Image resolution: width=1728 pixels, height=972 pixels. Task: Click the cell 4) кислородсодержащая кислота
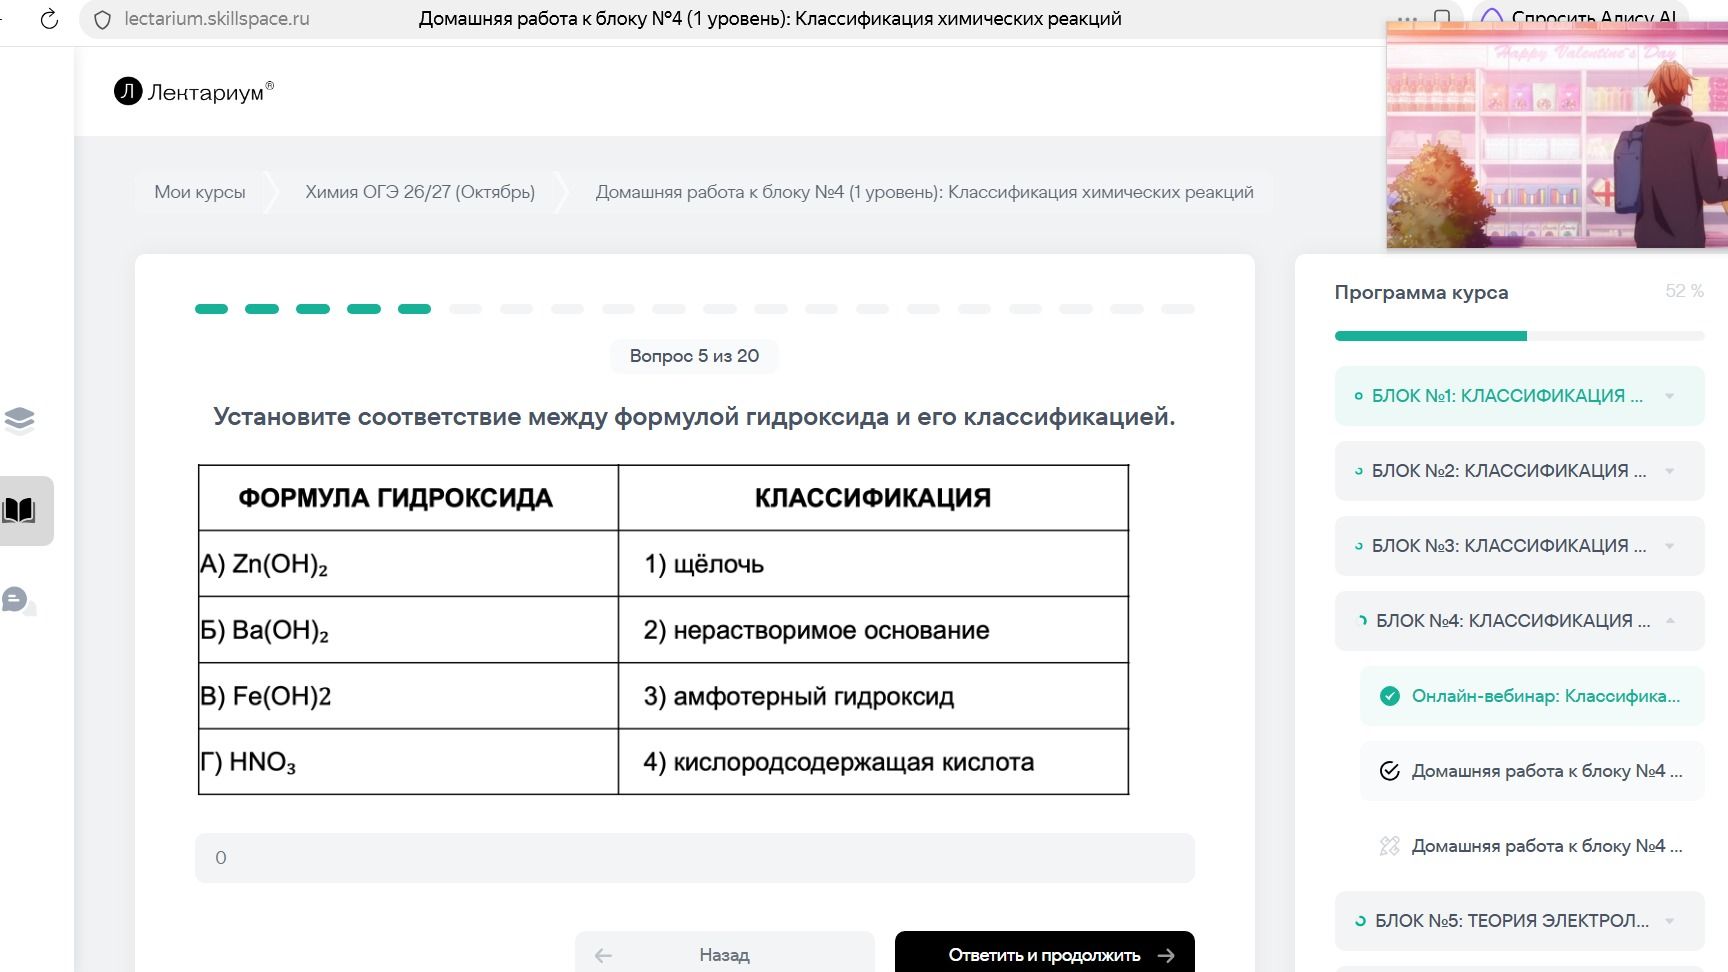(x=873, y=762)
